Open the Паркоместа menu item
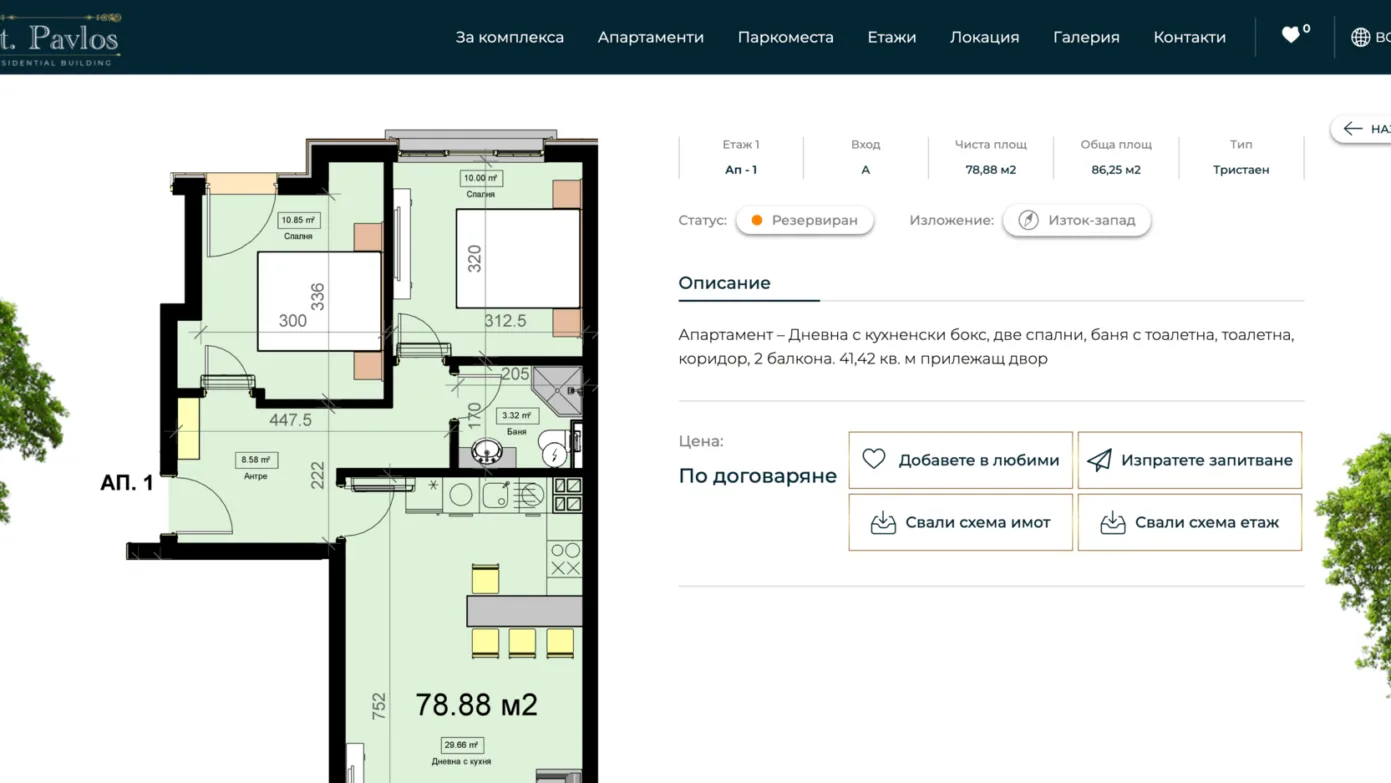Viewport: 1391px width, 783px height. (x=785, y=37)
